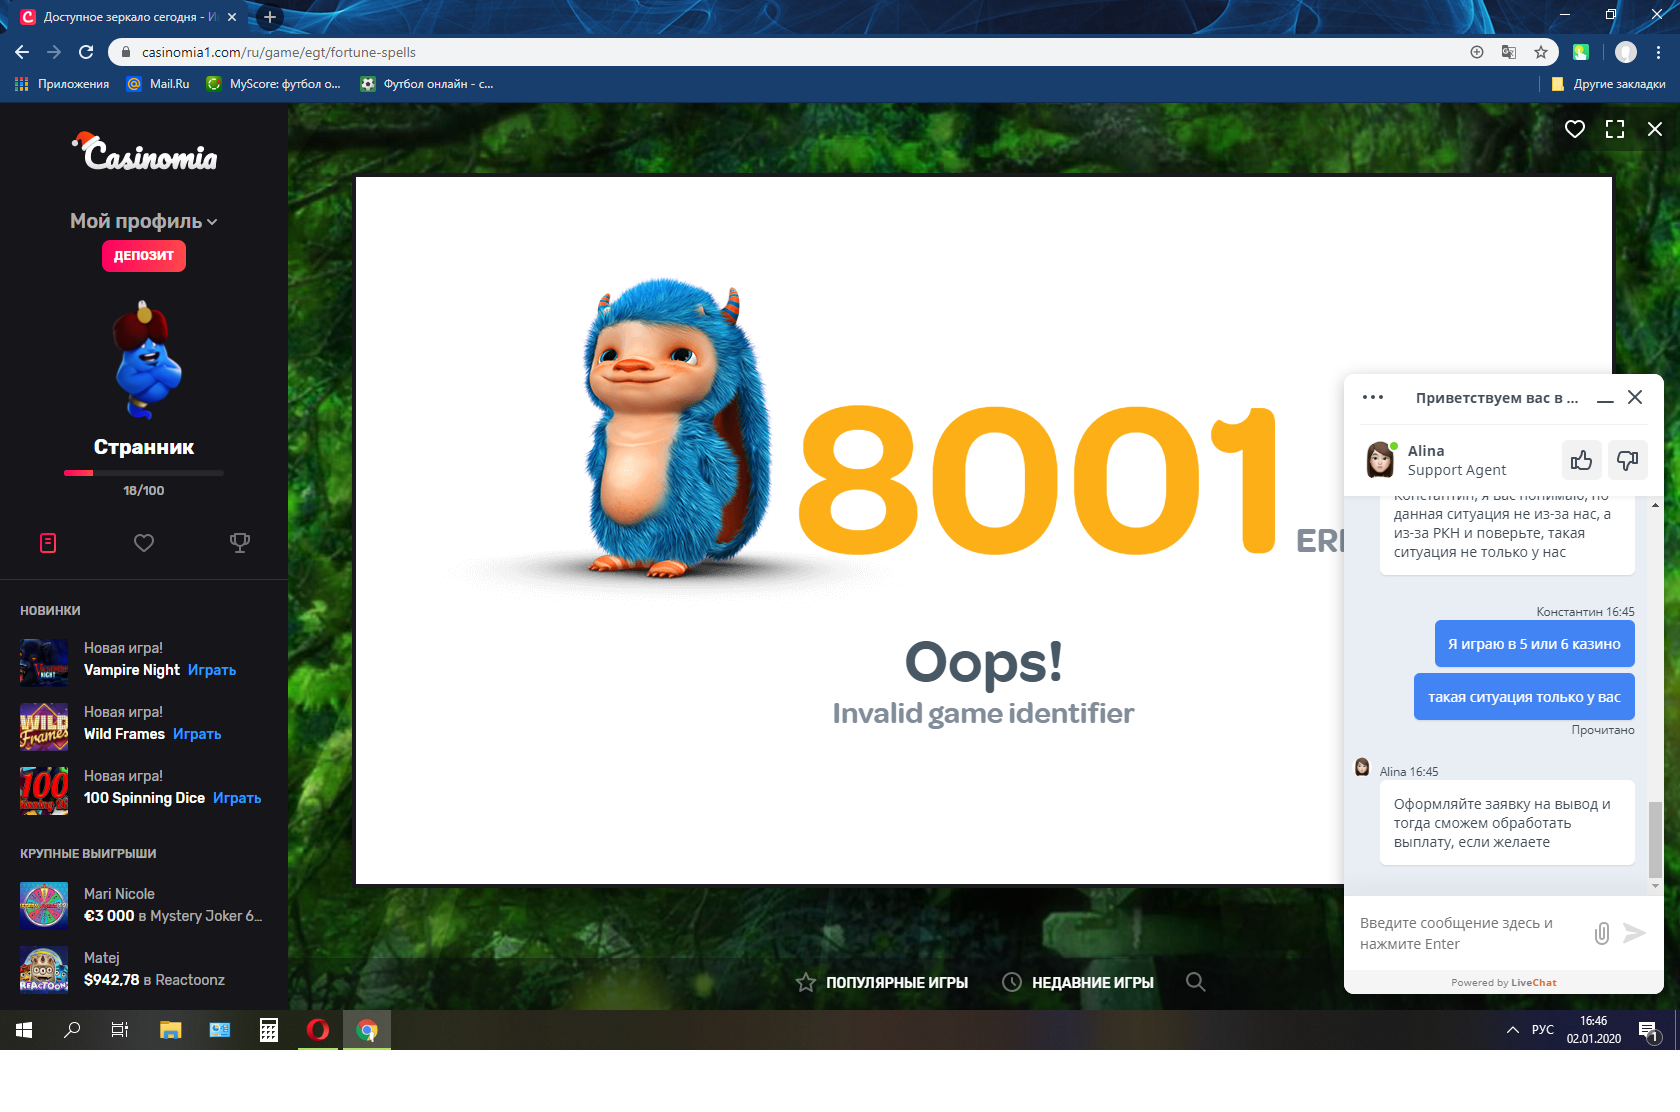Open the Calculator from taskbar
This screenshot has width=1680, height=1112.
point(269,1030)
